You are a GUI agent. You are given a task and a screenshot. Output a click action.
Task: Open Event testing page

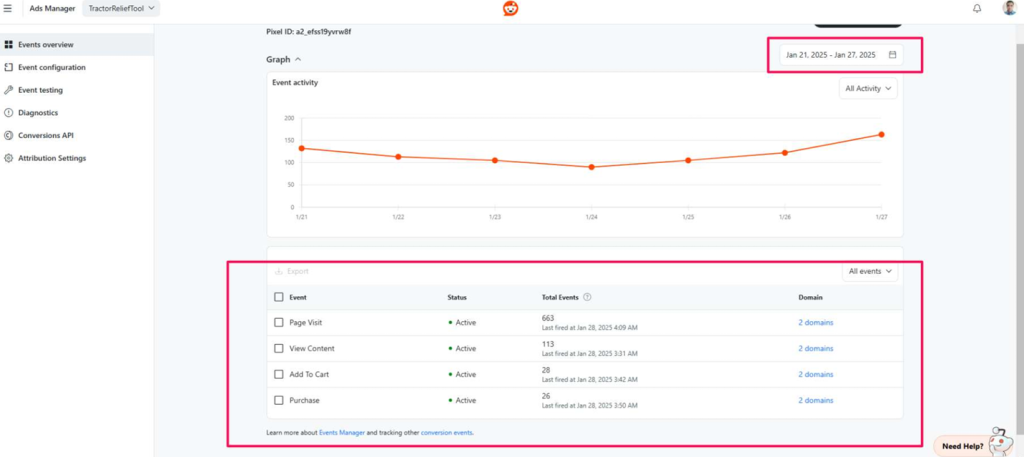76,90
